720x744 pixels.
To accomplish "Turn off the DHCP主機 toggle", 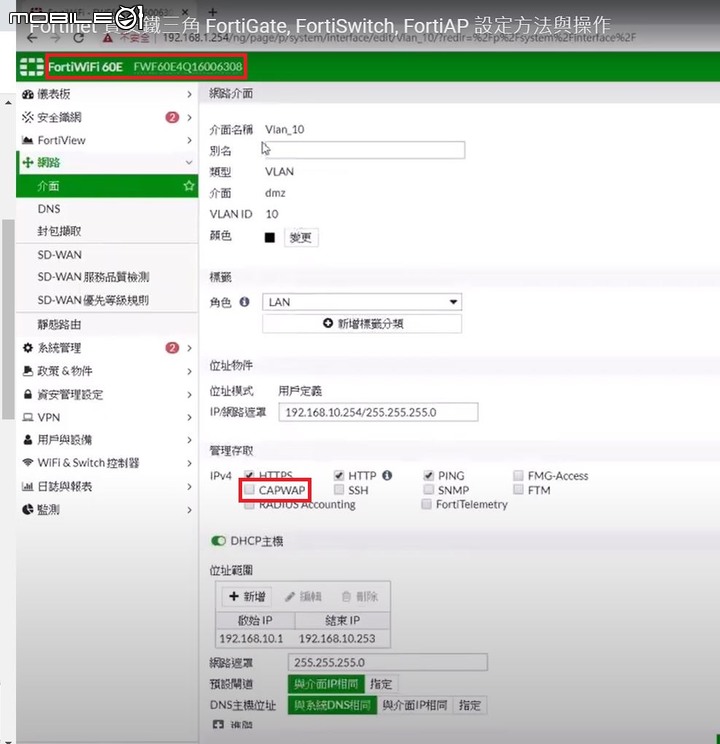I will [218, 541].
